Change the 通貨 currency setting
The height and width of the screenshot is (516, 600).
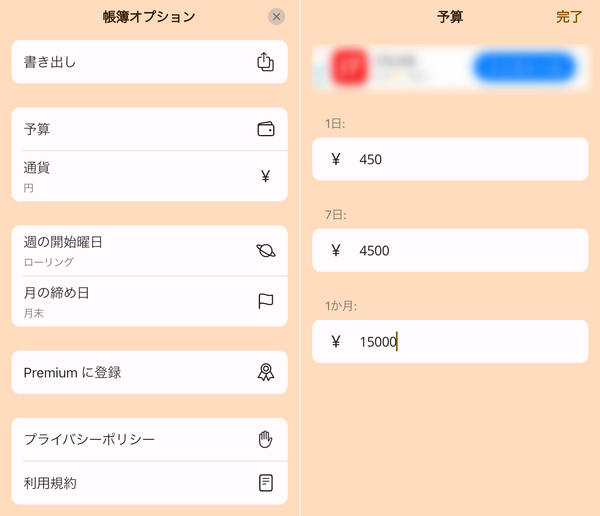click(x=150, y=176)
